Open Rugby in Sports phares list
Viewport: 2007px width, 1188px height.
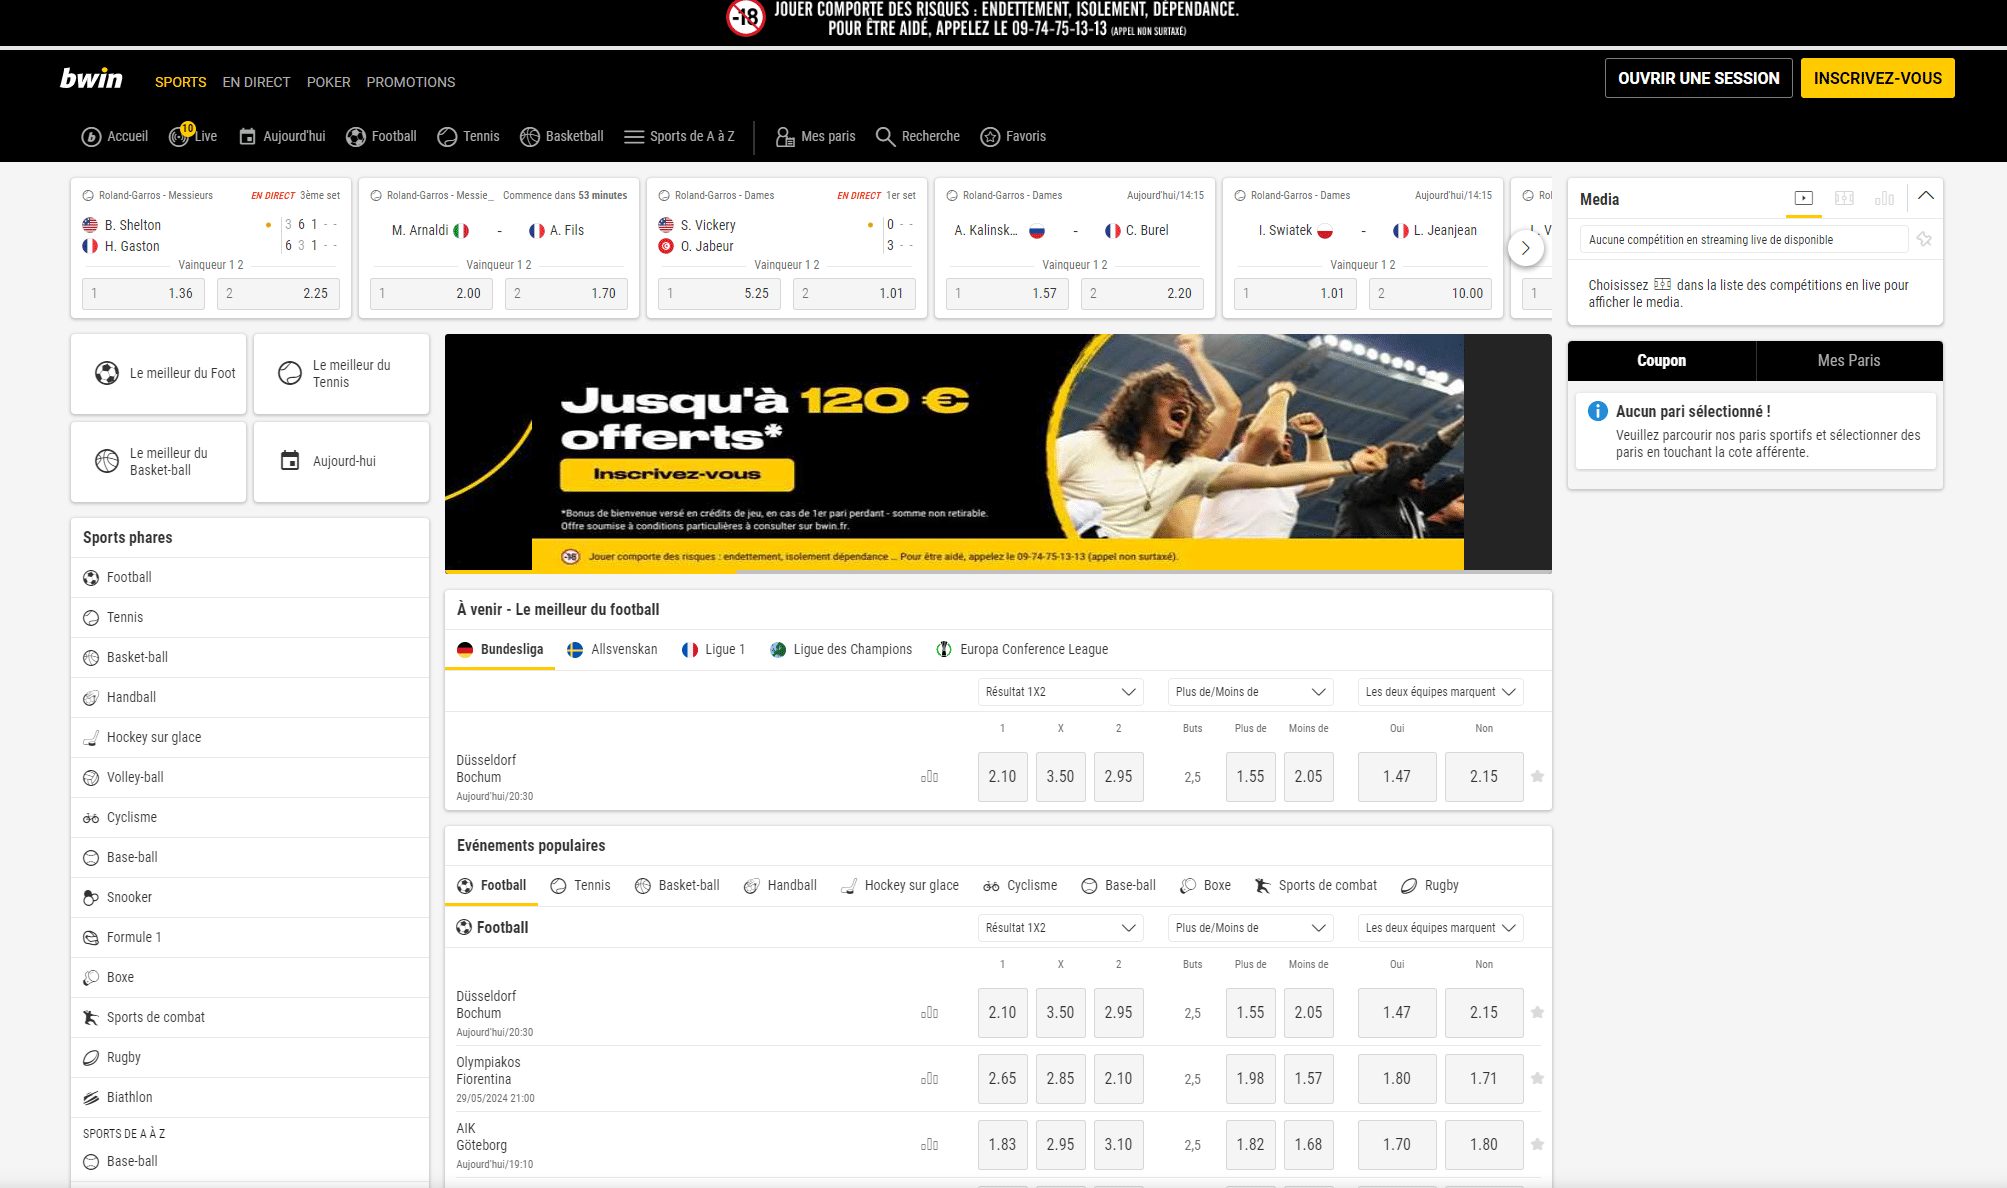(250, 1057)
